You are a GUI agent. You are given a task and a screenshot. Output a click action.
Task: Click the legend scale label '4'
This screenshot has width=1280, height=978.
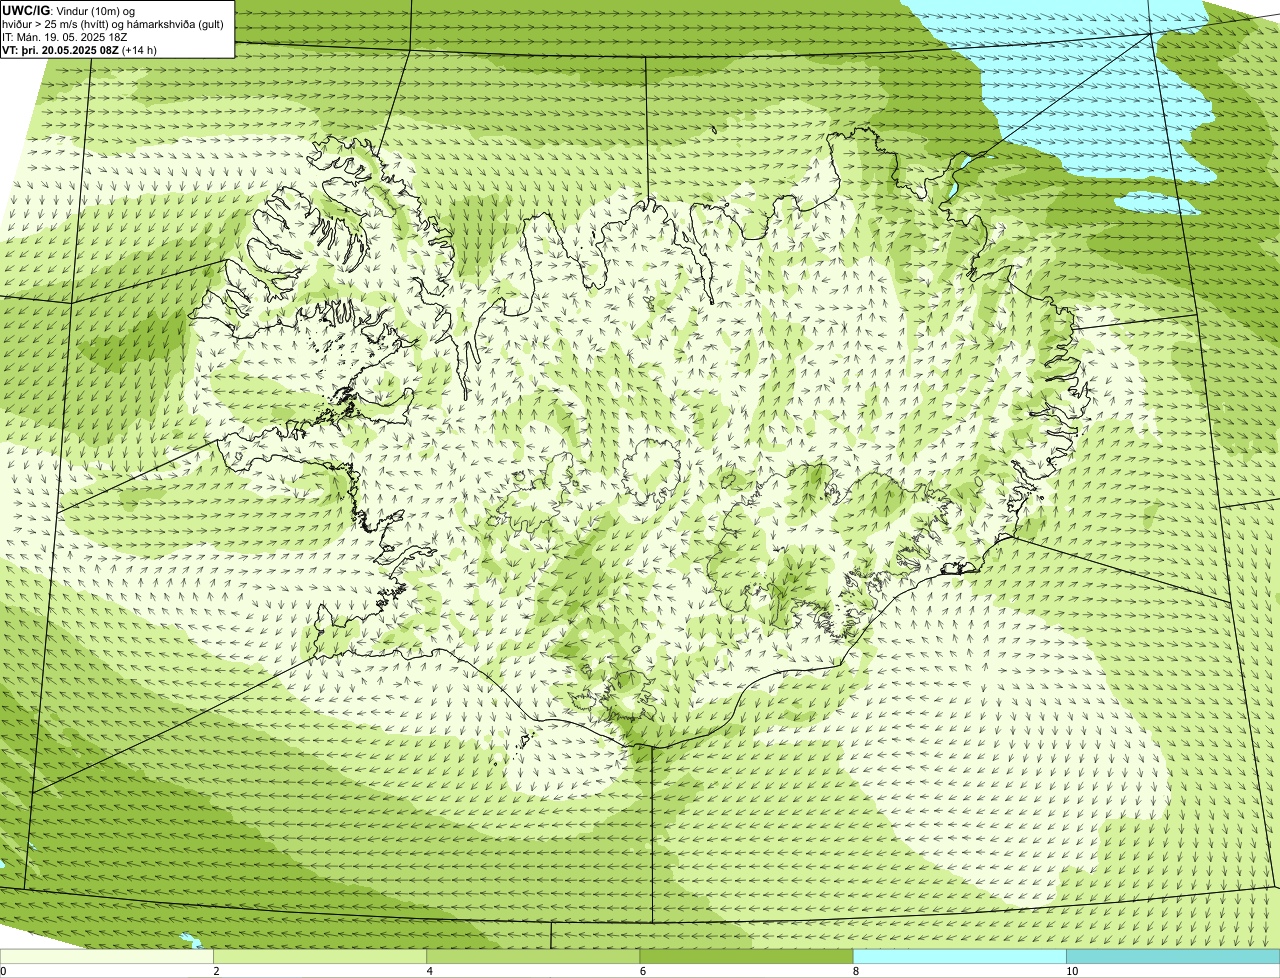tap(430, 971)
